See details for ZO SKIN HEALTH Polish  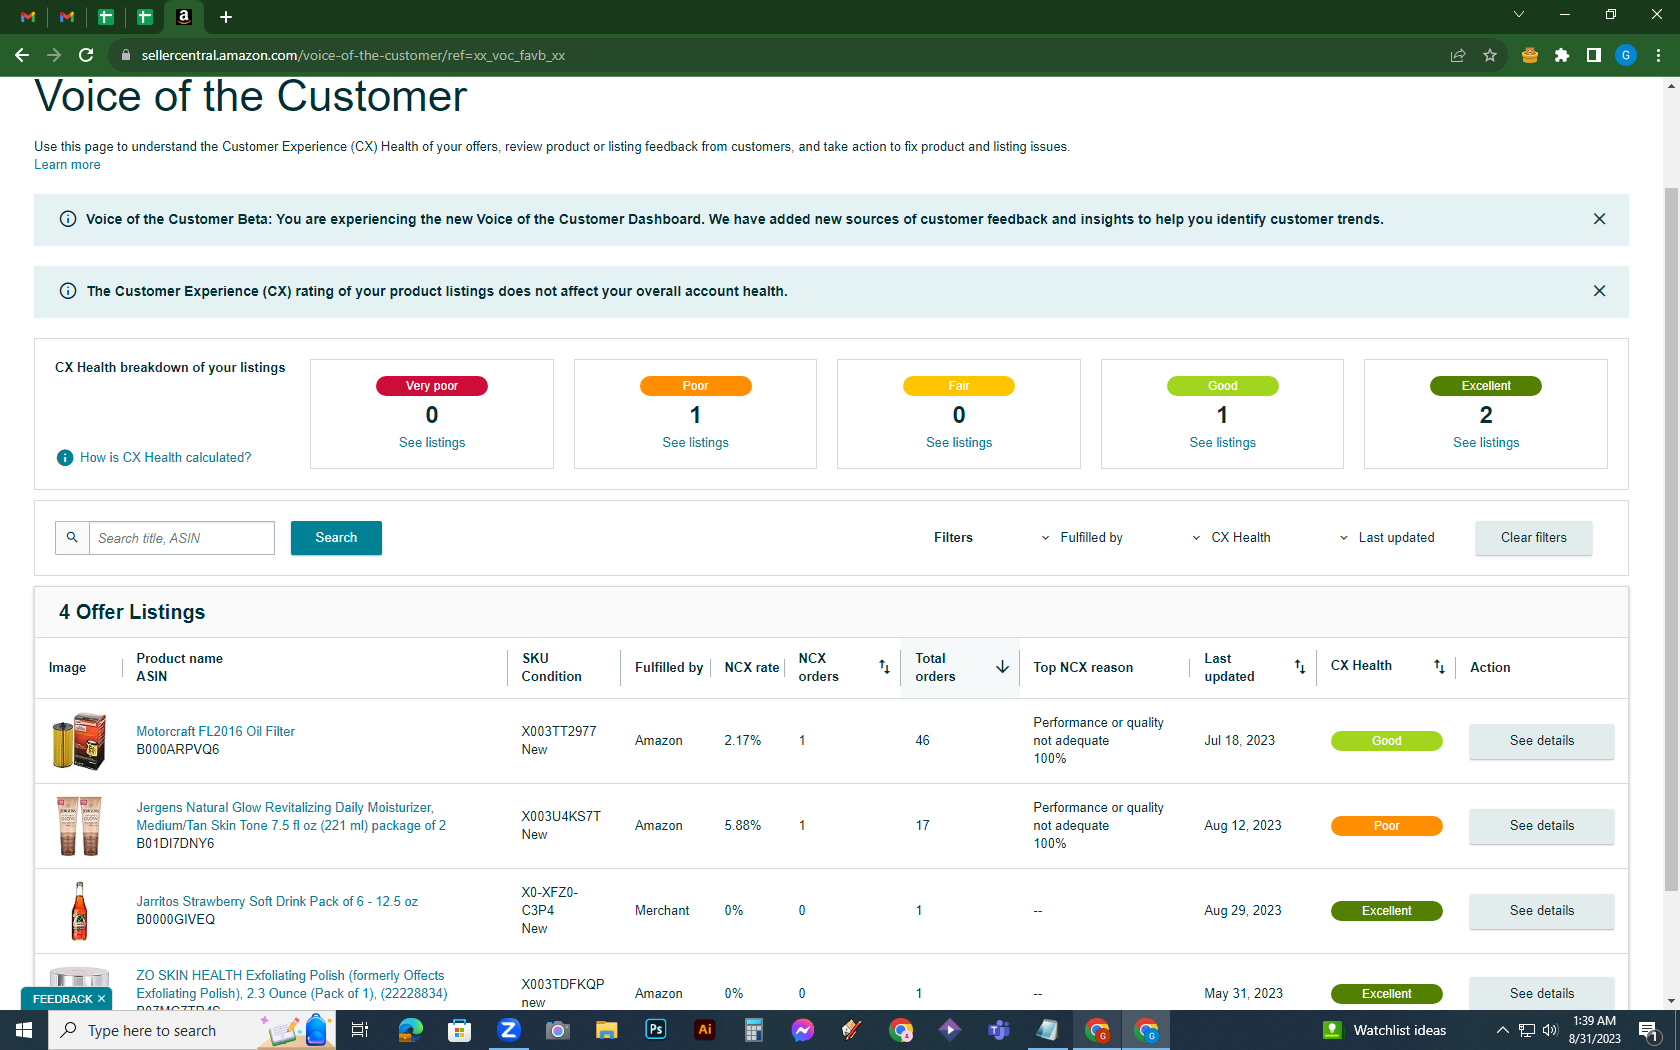[x=1541, y=994]
